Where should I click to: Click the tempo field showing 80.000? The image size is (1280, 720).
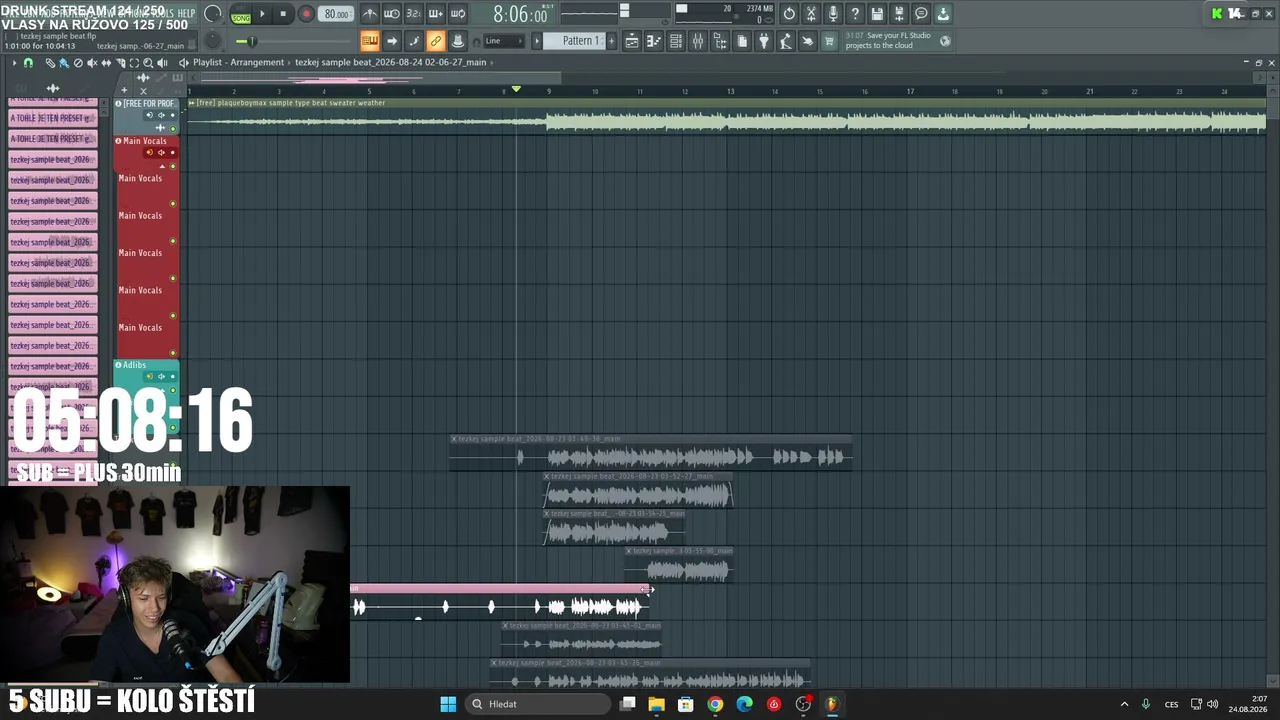click(x=337, y=14)
